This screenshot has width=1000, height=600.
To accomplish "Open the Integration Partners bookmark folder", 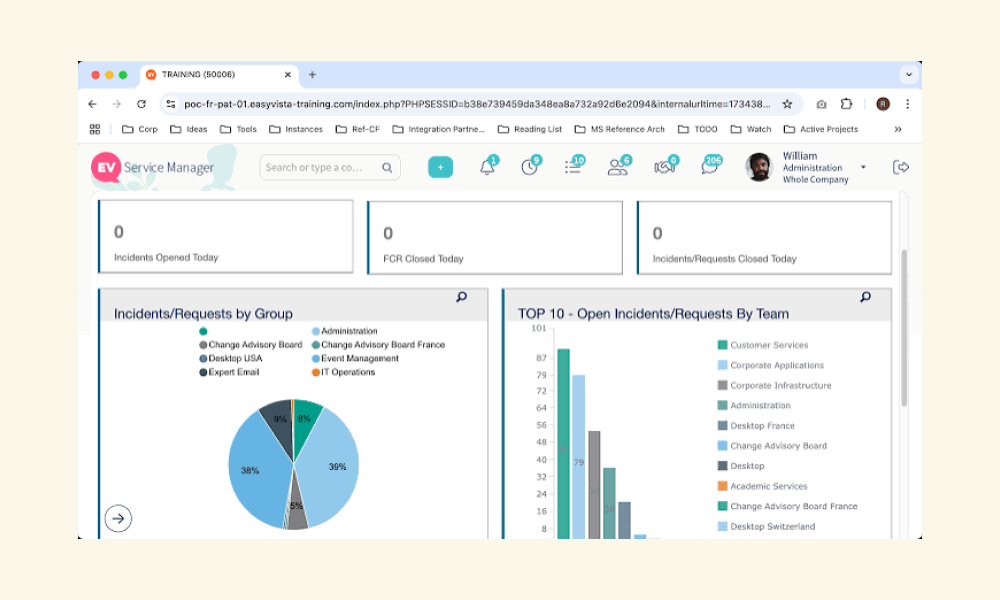I will (x=438, y=129).
